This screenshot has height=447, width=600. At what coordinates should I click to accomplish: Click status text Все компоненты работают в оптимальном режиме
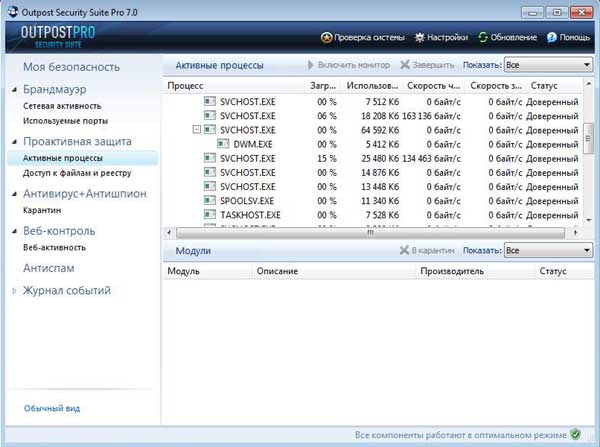point(460,435)
